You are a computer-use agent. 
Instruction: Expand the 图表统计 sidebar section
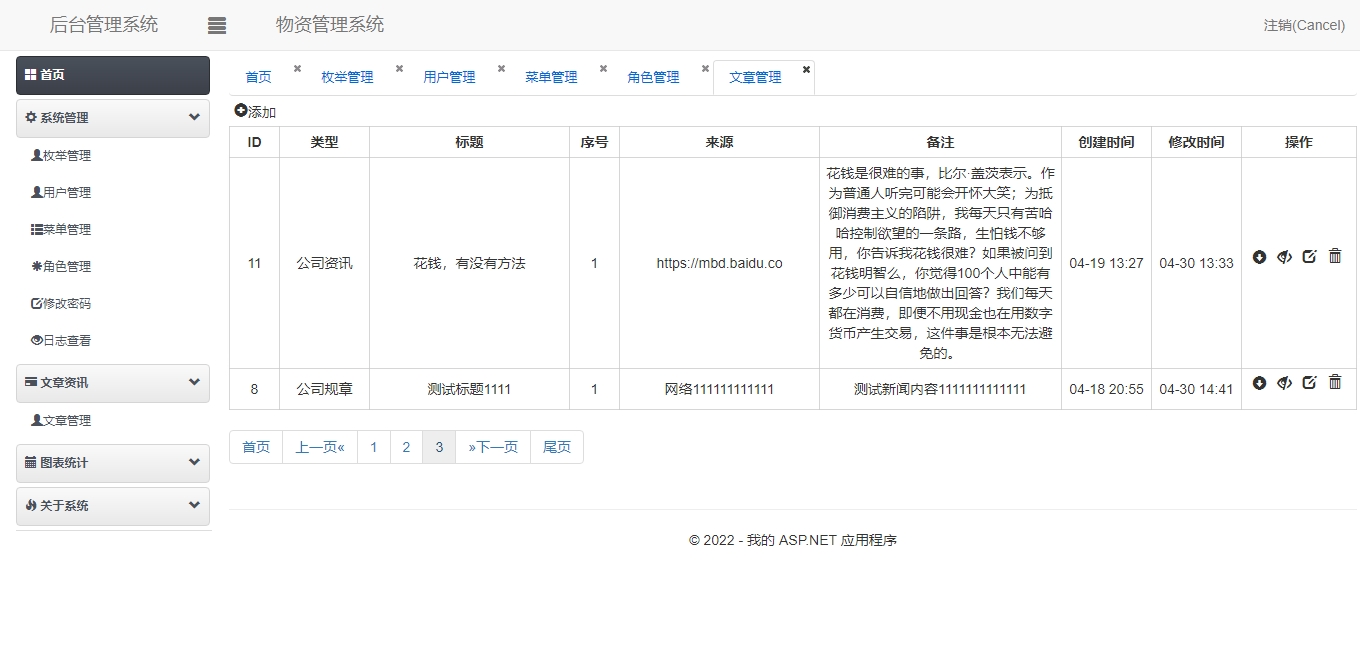[194, 462]
